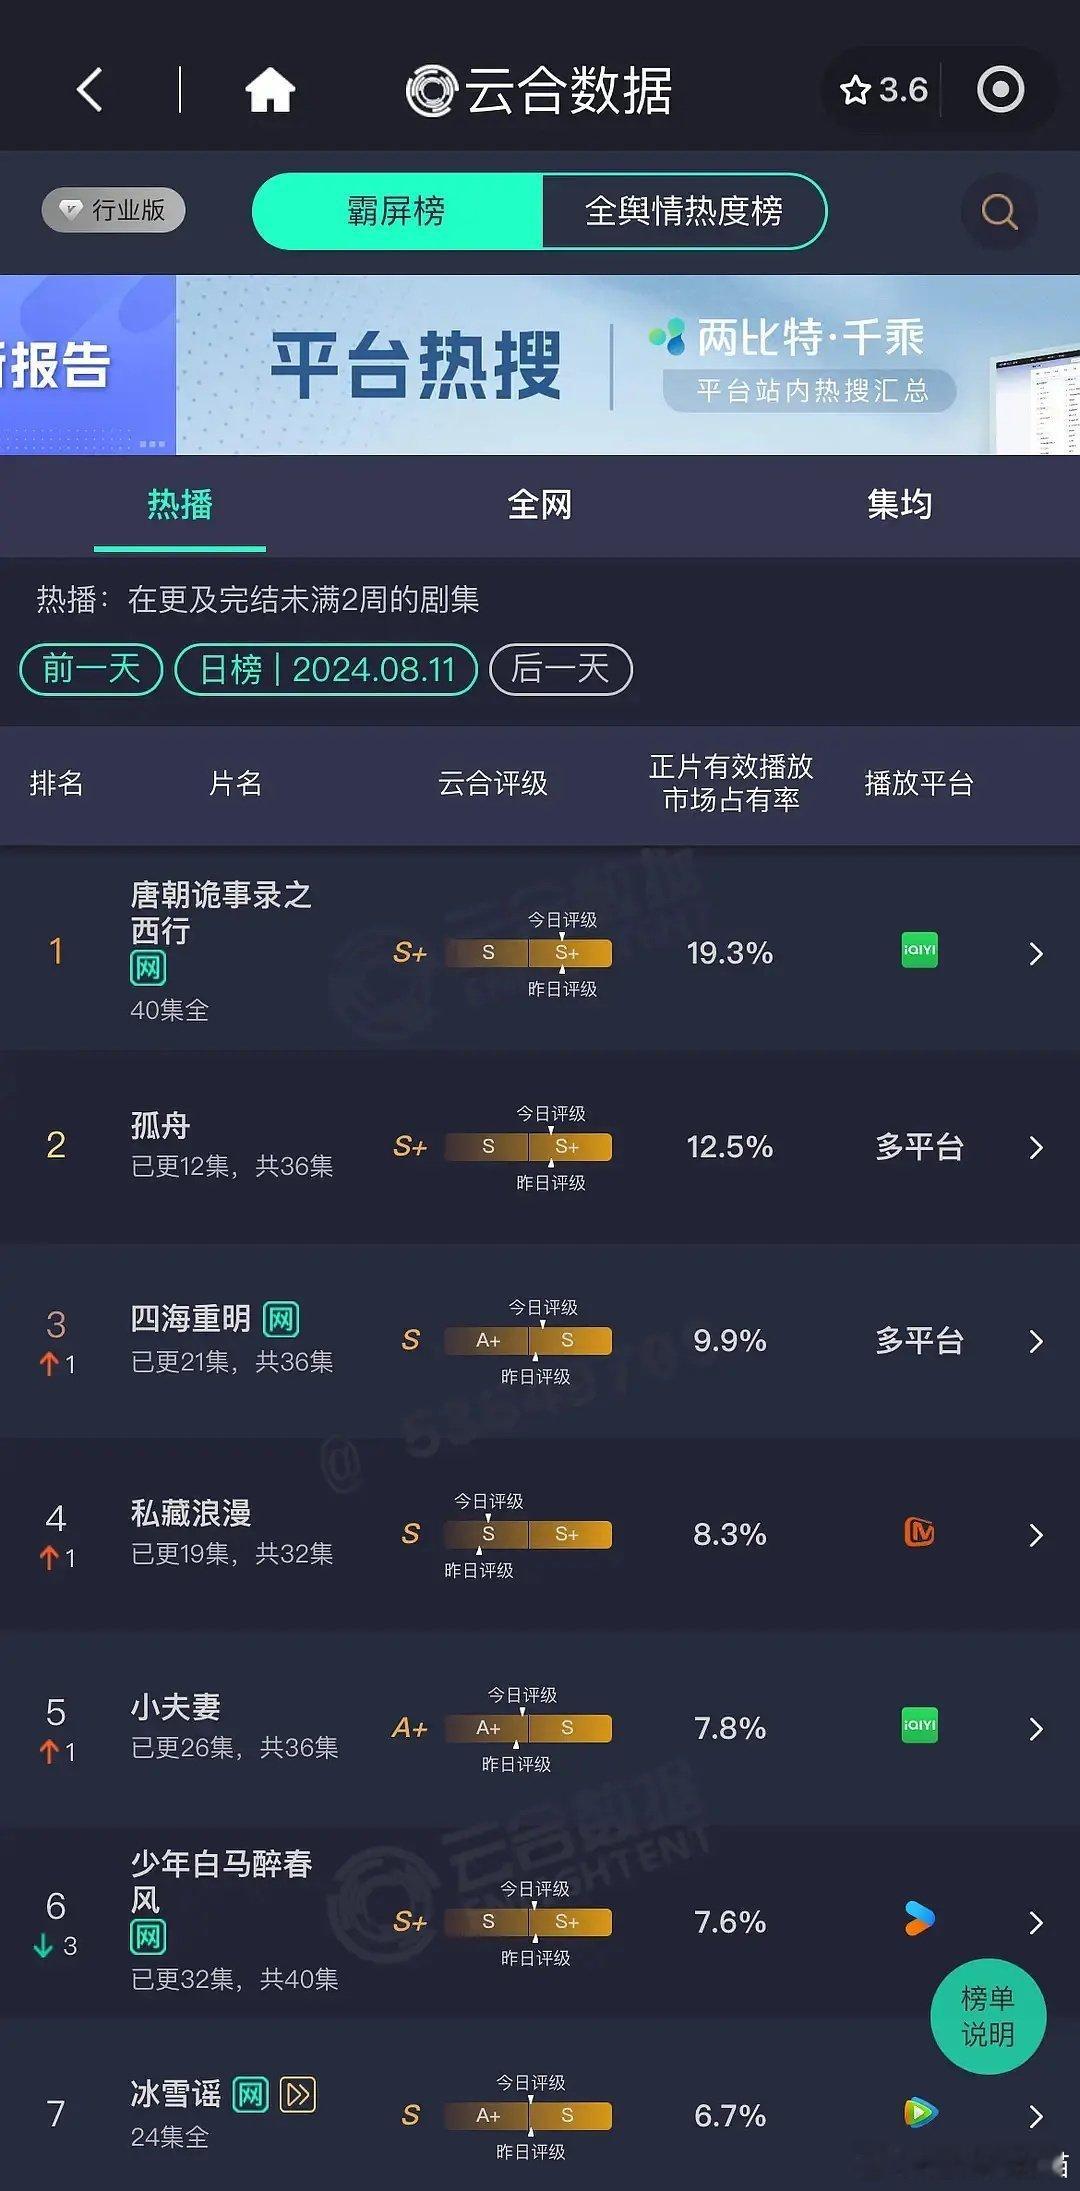Image resolution: width=1080 pixels, height=2191 pixels.
Task: Open the chevron on the 四海重明 row
Action: click(1035, 1341)
